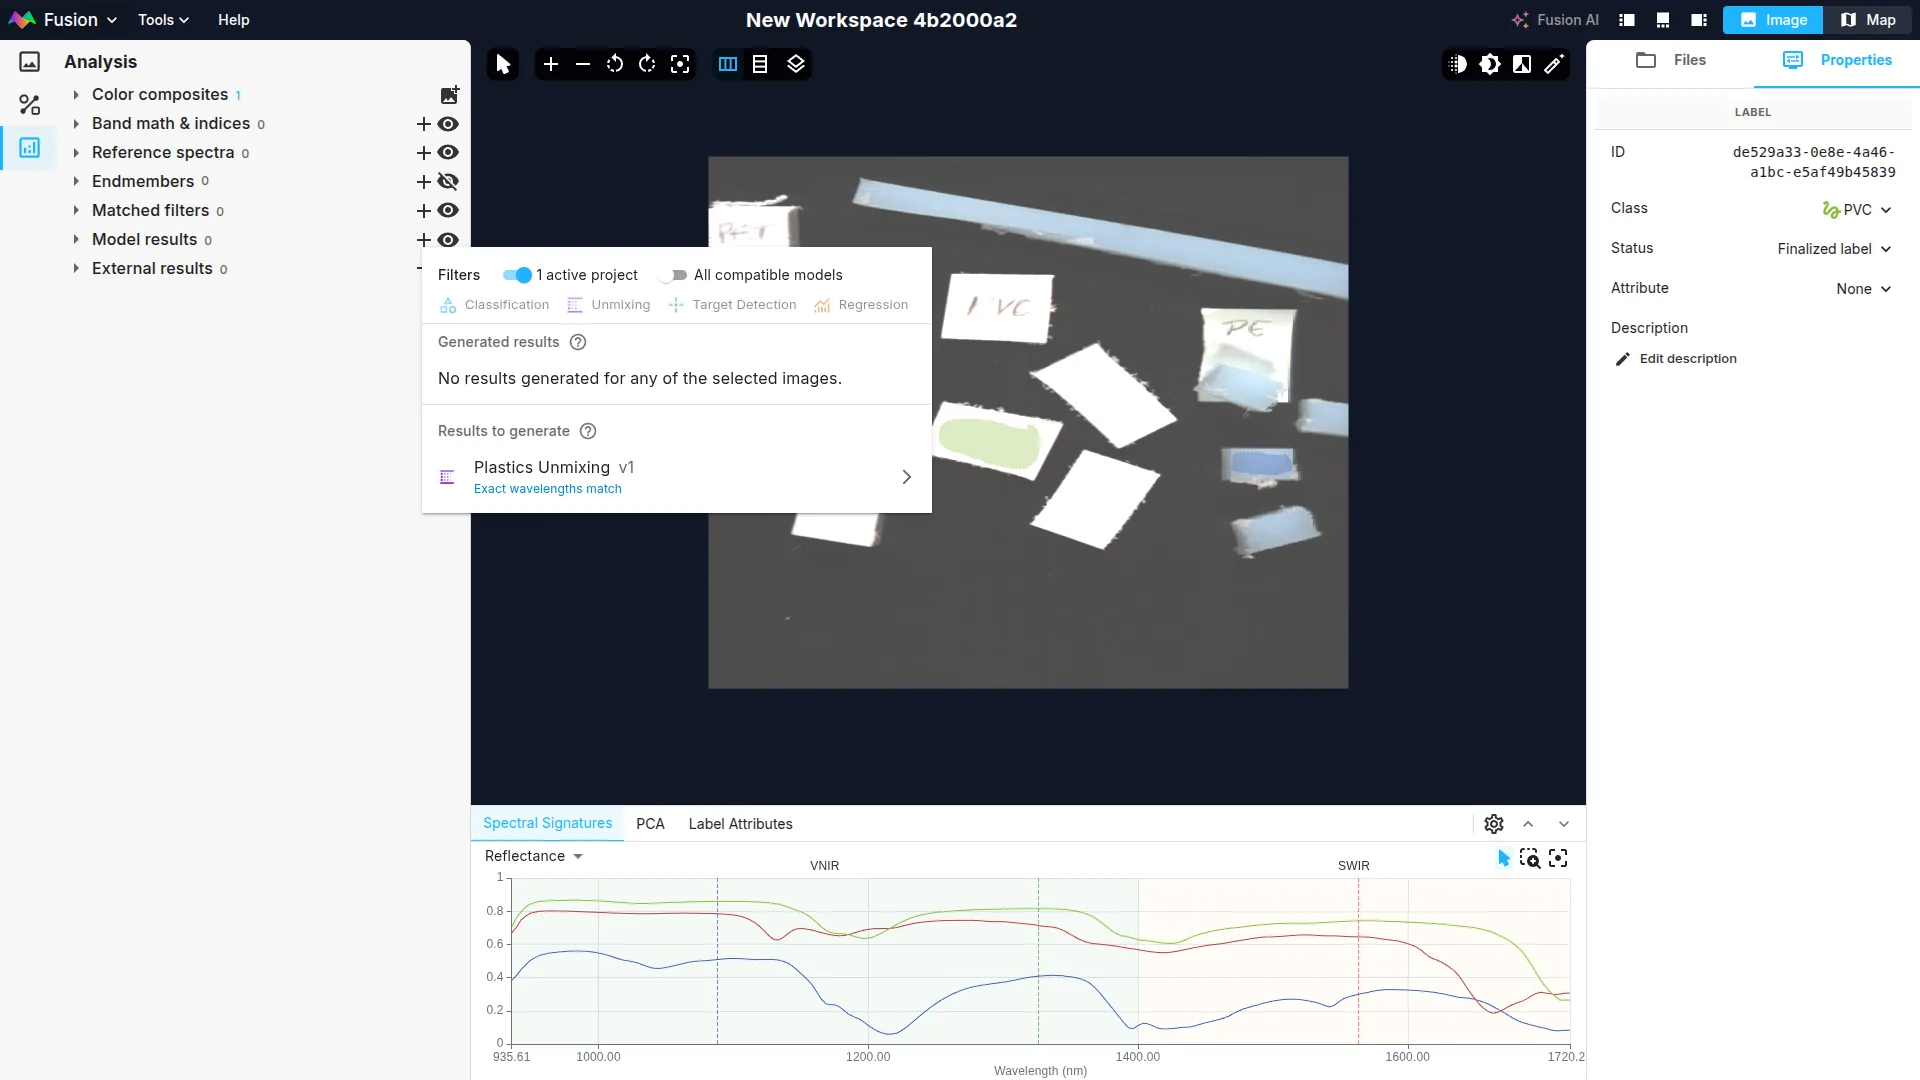The height and width of the screenshot is (1080, 1920).
Task: Click the rotate clockwise icon
Action: click(647, 64)
